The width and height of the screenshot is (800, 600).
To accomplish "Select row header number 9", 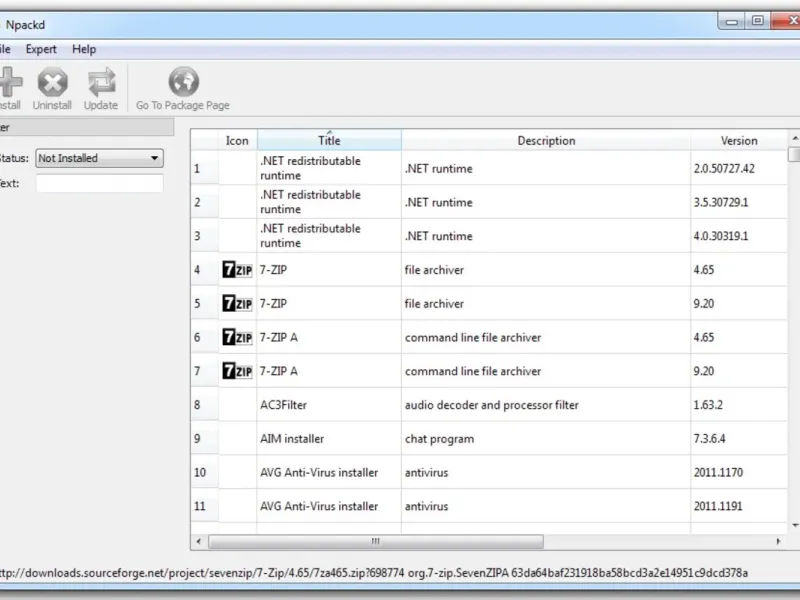I will click(x=205, y=438).
